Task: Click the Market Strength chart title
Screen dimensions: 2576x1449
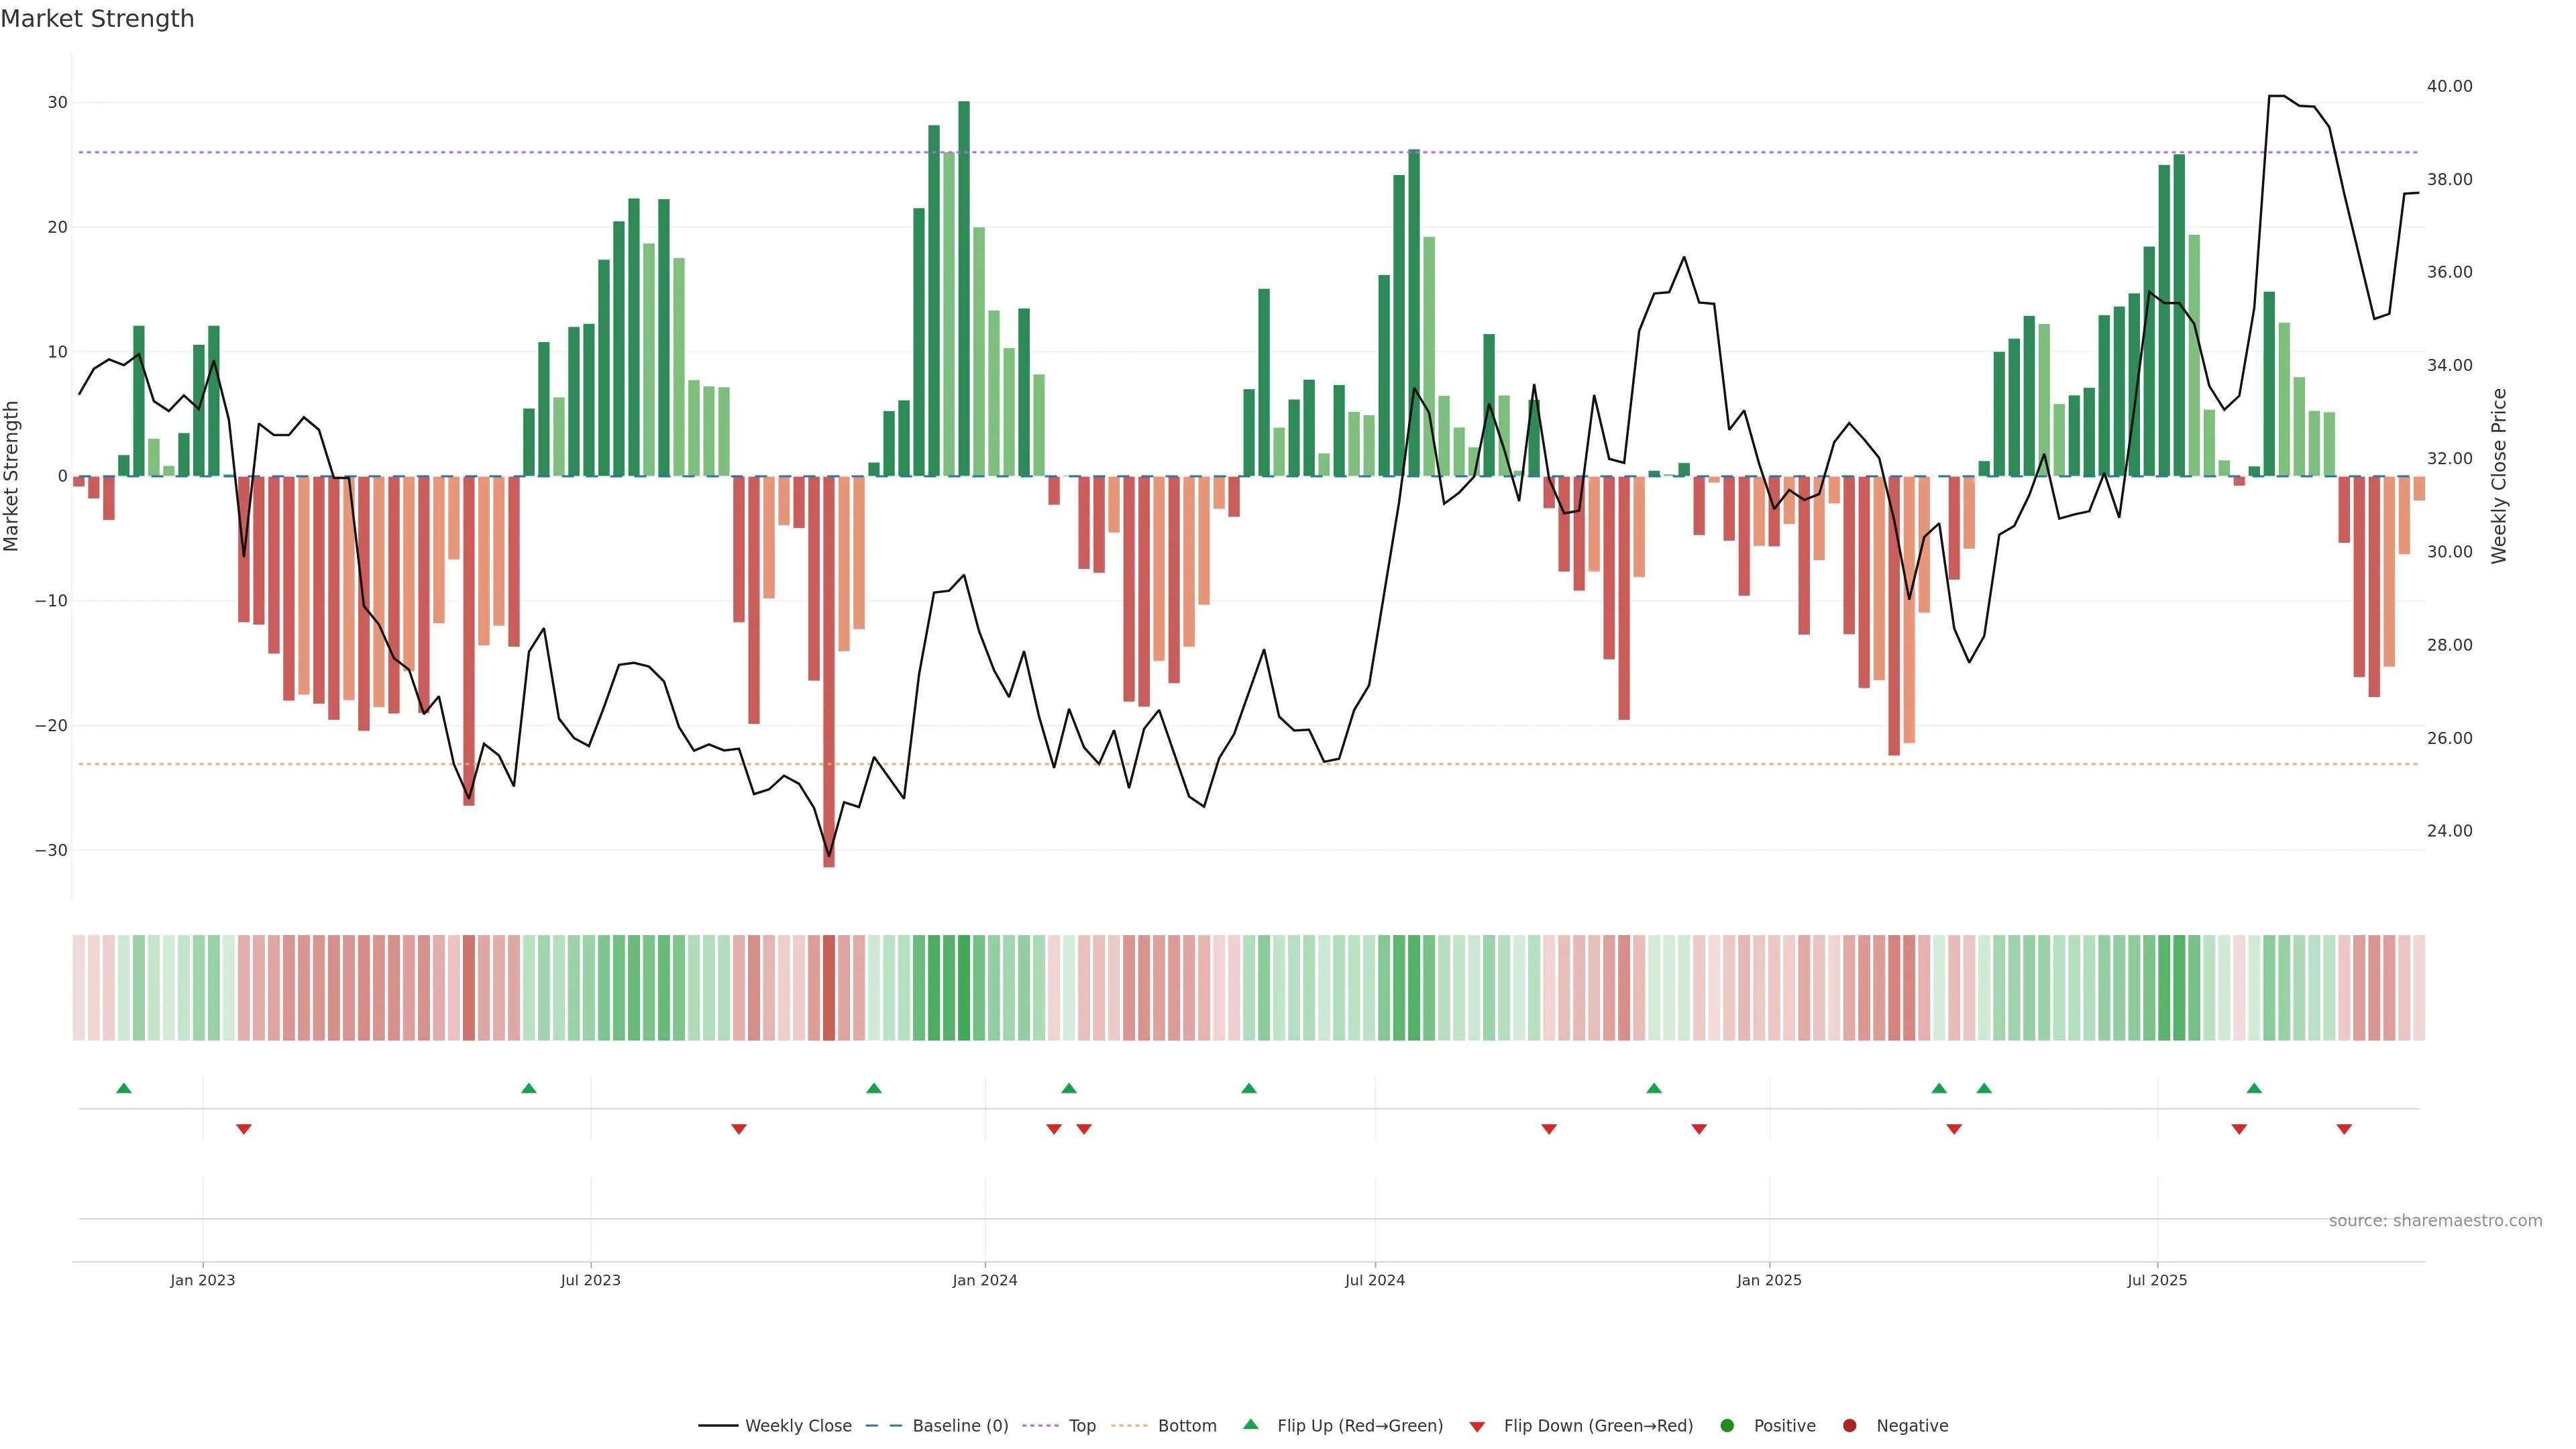Action: tap(97, 19)
